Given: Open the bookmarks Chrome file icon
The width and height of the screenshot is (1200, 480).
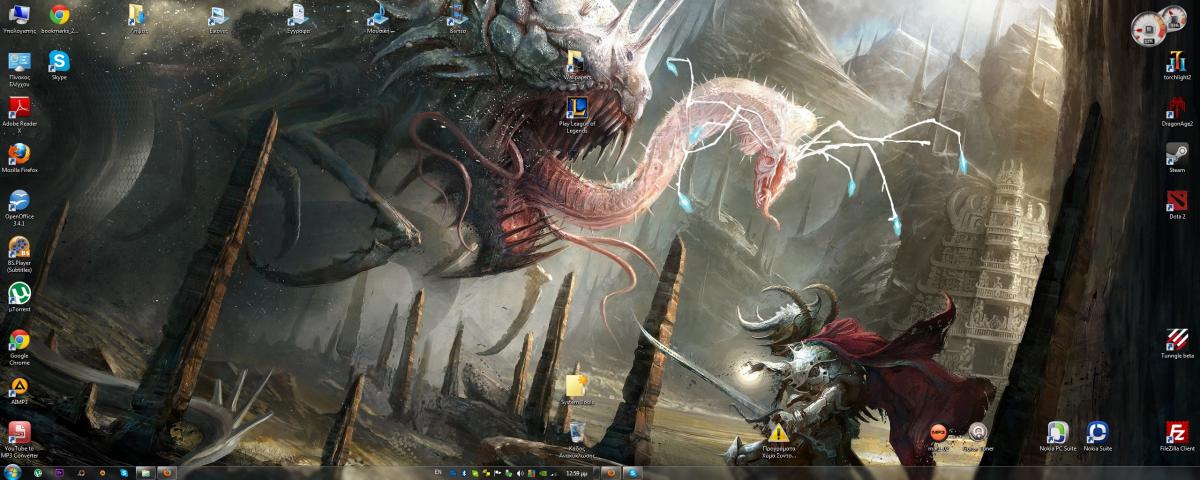Looking at the screenshot, I should tap(60, 19).
